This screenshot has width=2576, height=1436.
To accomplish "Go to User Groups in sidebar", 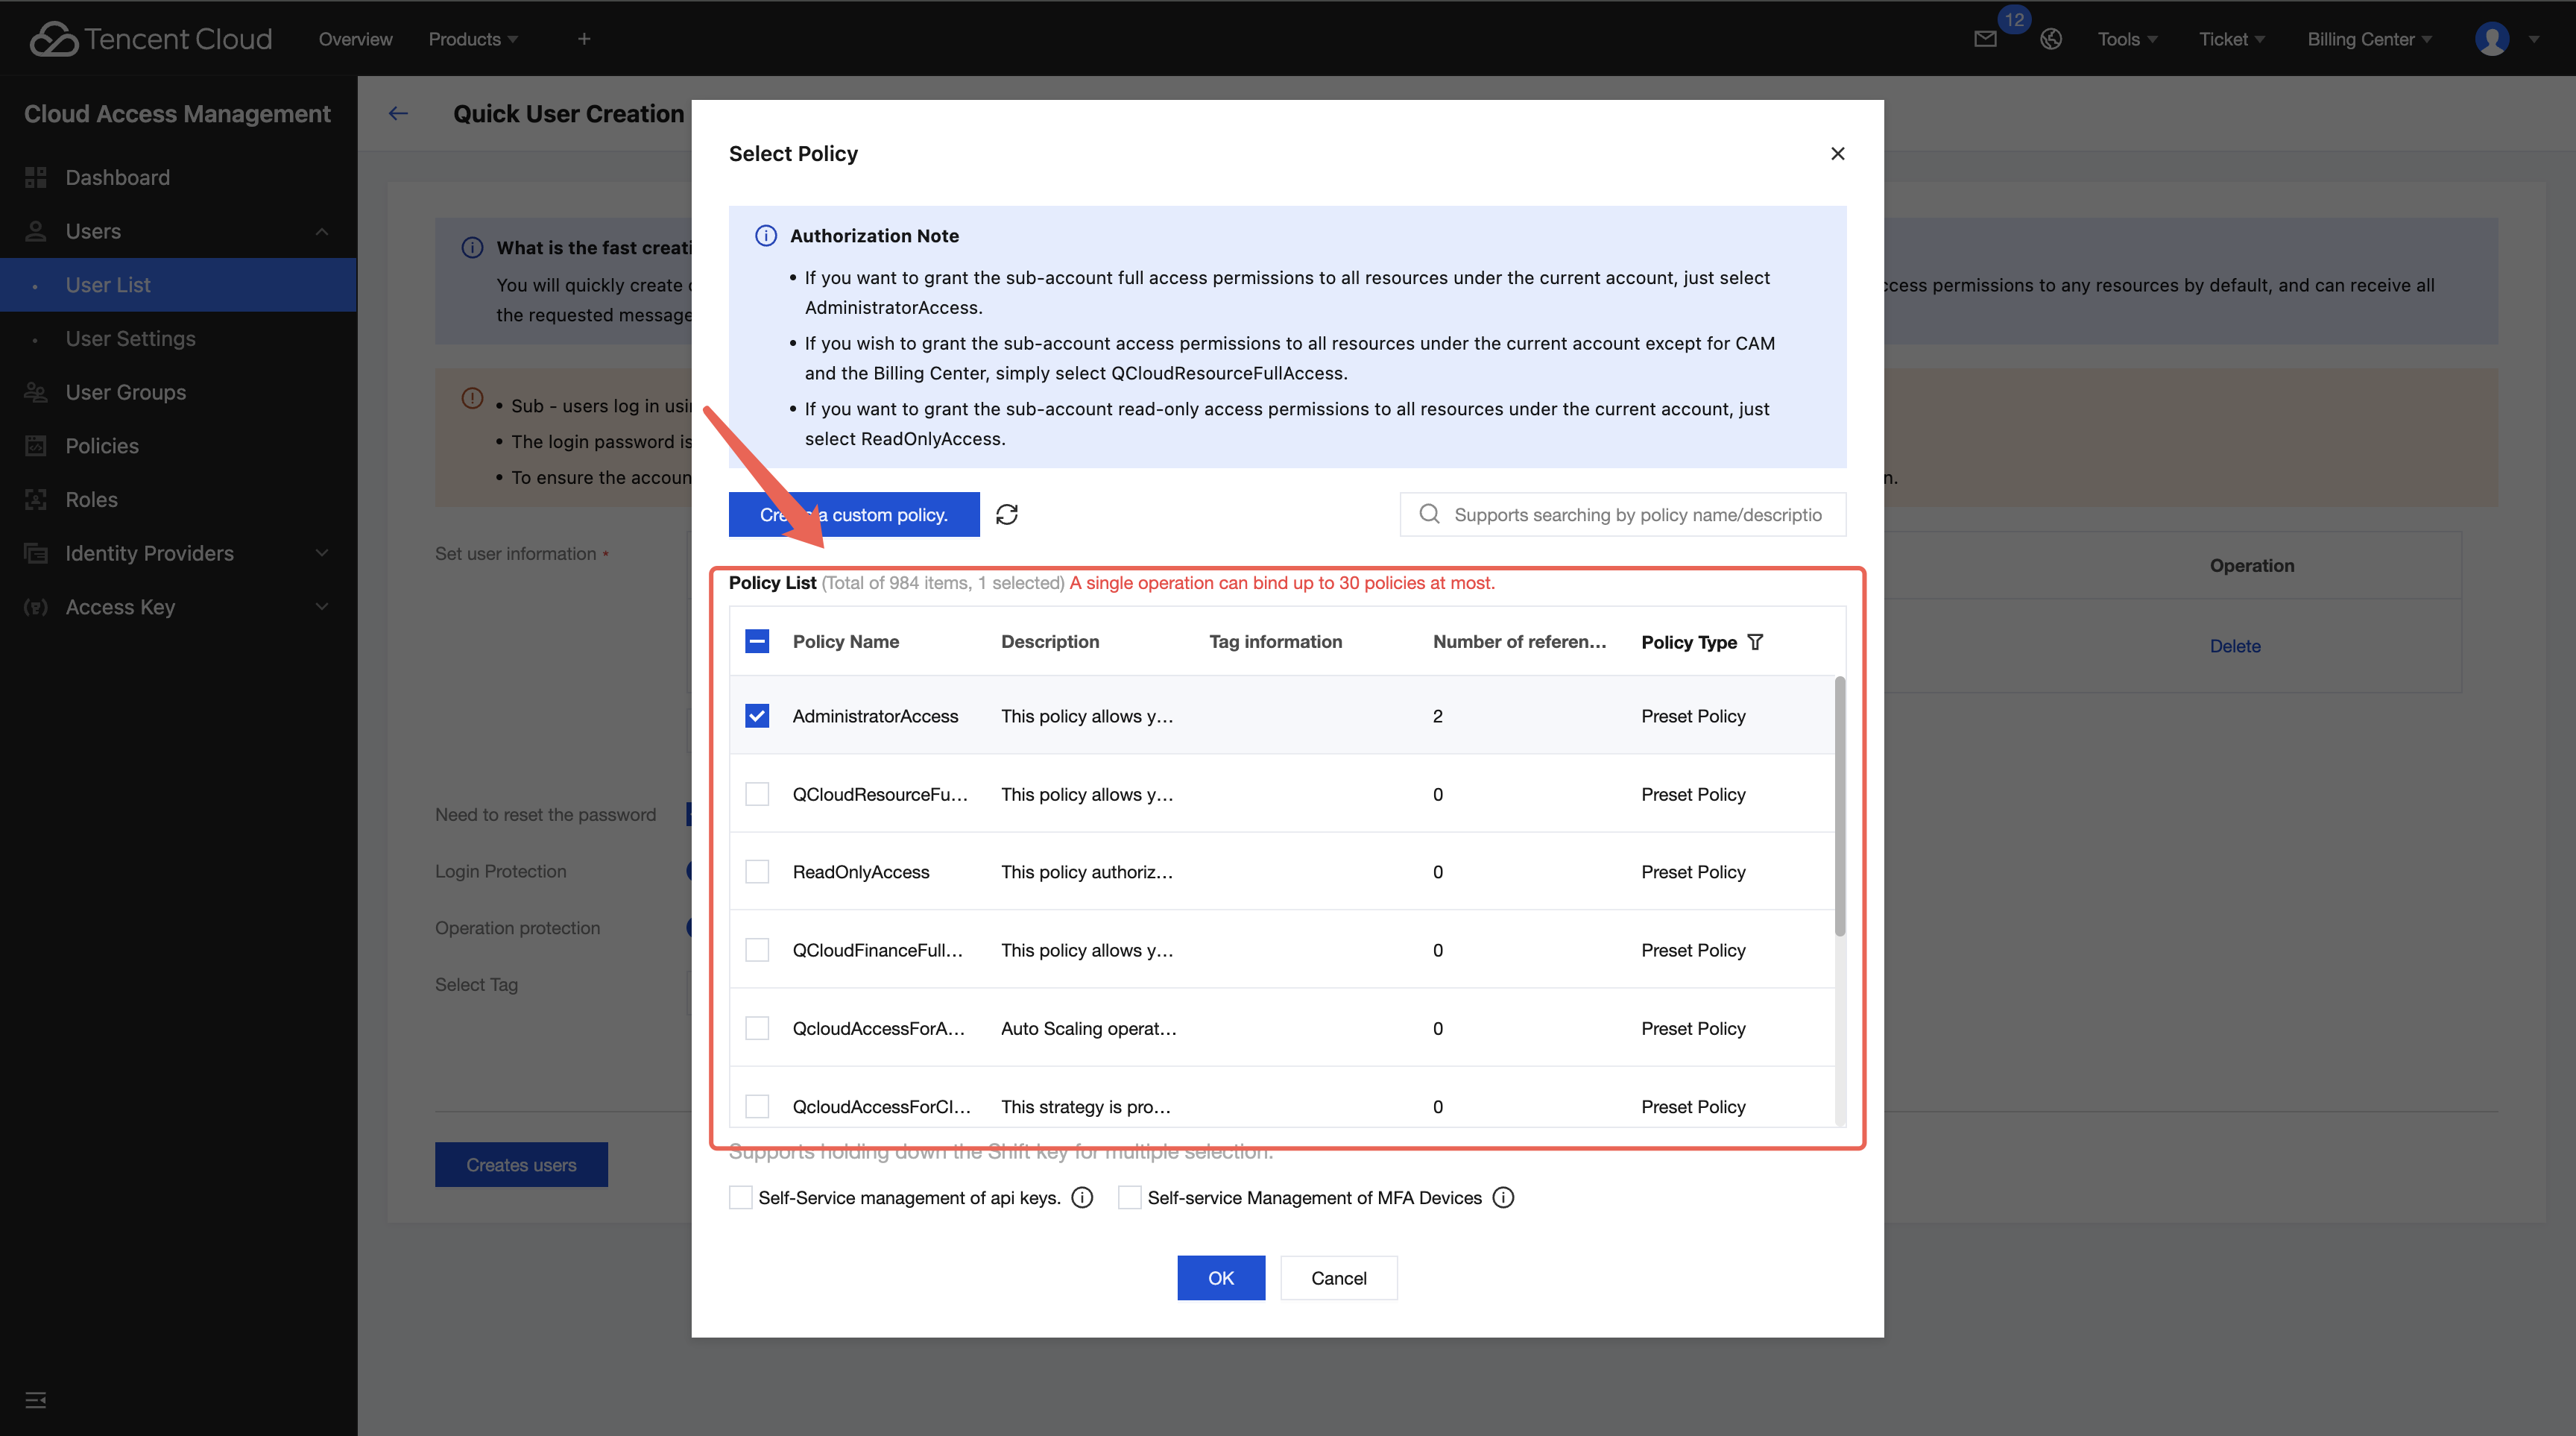I will [x=126, y=392].
